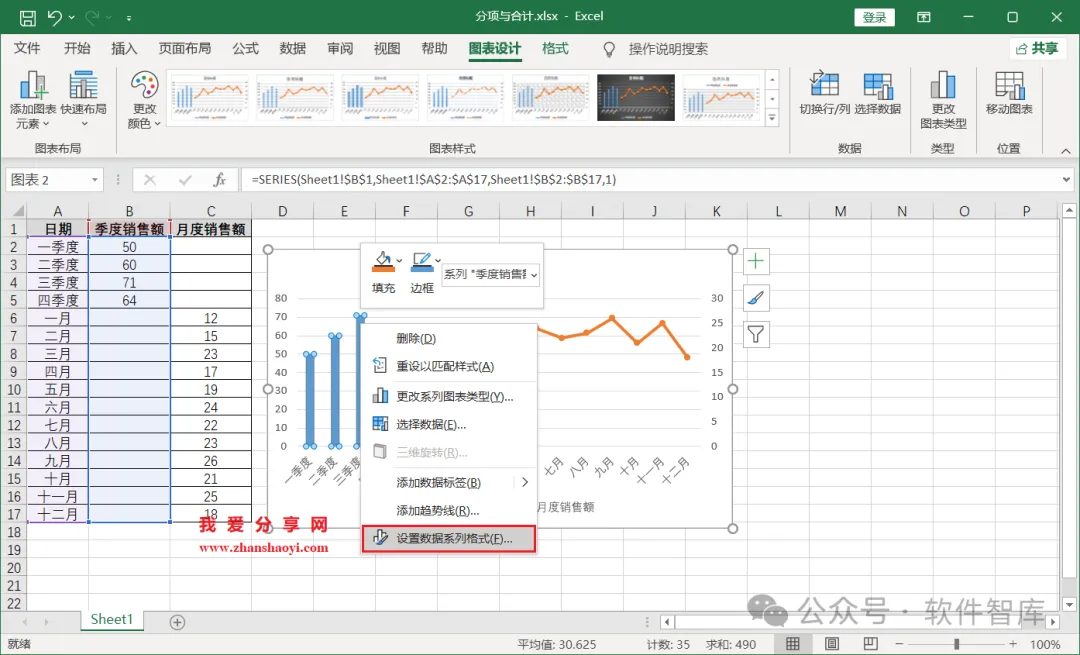Switch to the Formulas (公式) tab
Screen dimensions: 1080x655
tap(245, 48)
